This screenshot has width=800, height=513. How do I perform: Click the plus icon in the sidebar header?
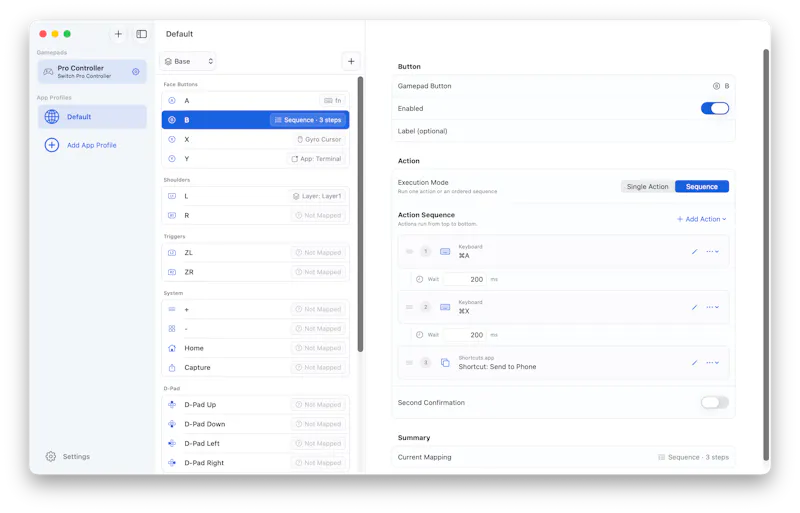(118, 34)
